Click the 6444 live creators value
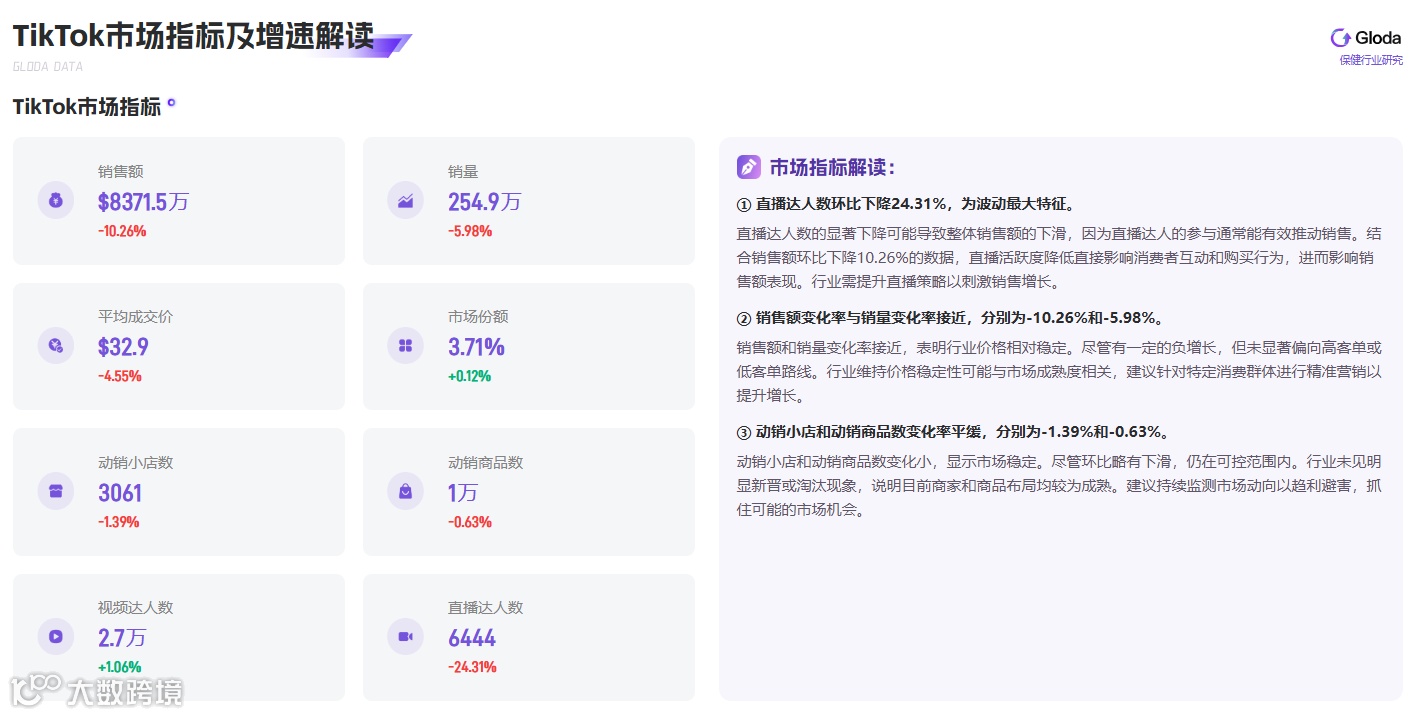1413x716 pixels. coord(472,638)
